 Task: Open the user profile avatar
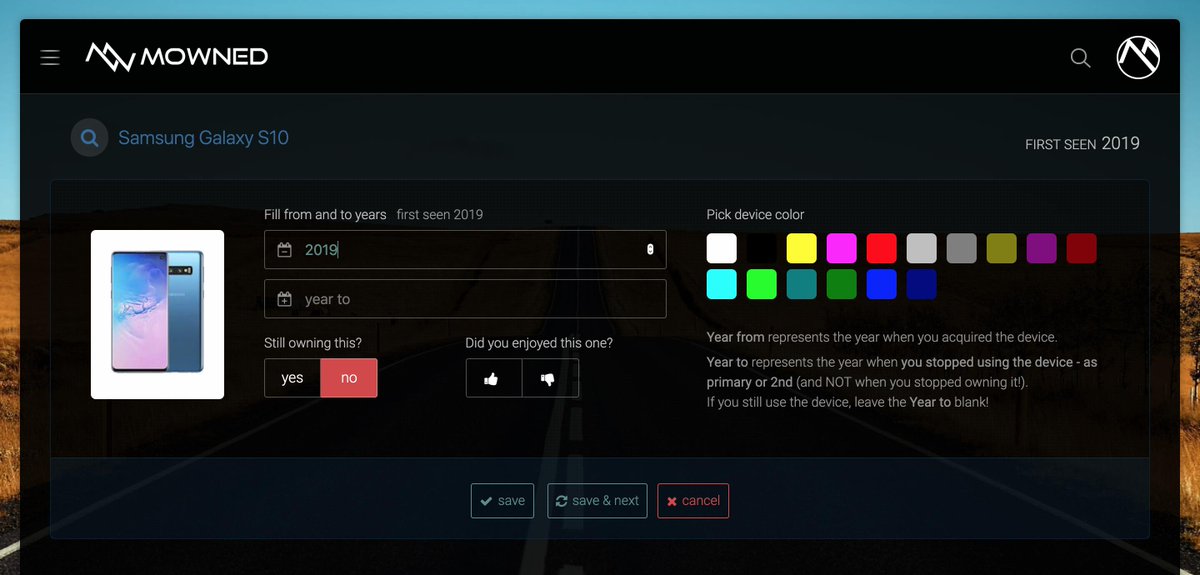(1138, 57)
